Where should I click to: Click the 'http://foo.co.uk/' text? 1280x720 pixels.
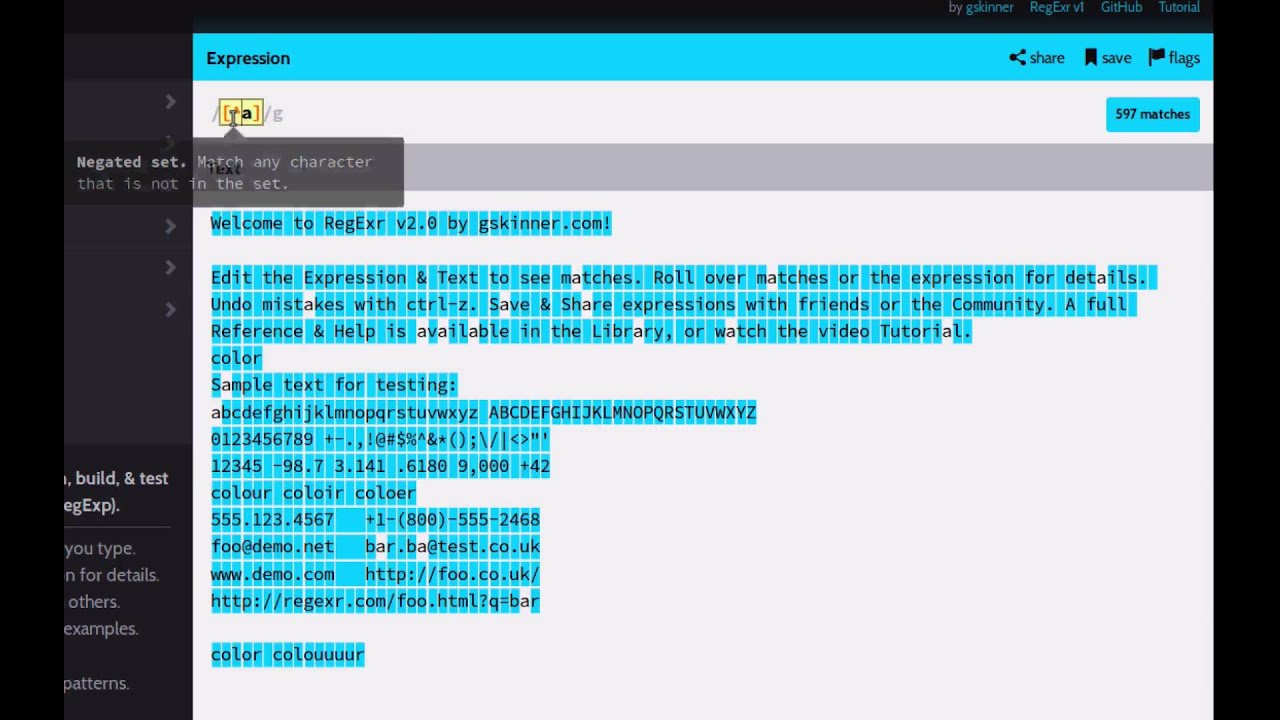tap(452, 574)
